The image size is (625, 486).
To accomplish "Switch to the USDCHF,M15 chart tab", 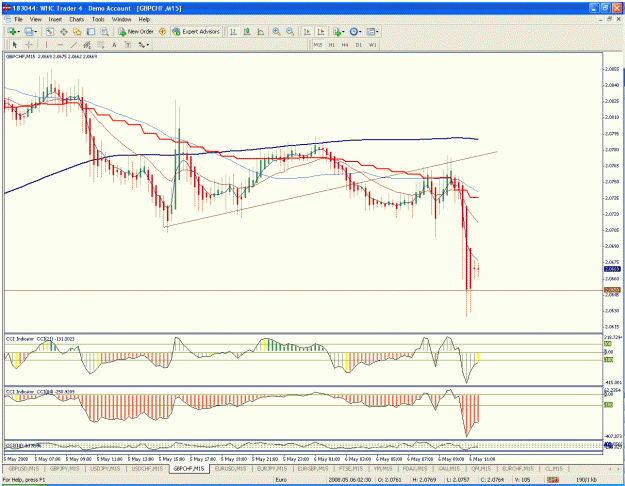I will pos(148,469).
